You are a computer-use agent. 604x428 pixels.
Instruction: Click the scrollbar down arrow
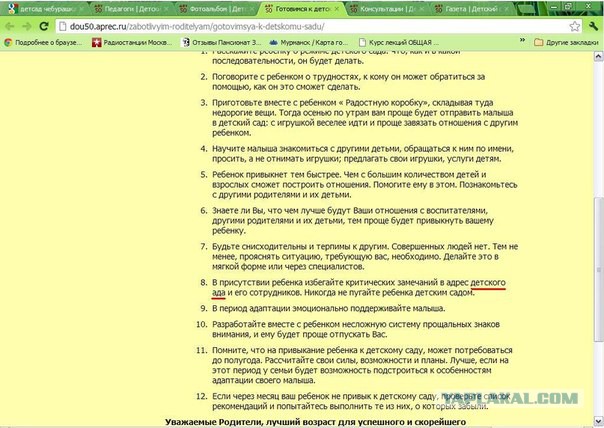(598, 420)
